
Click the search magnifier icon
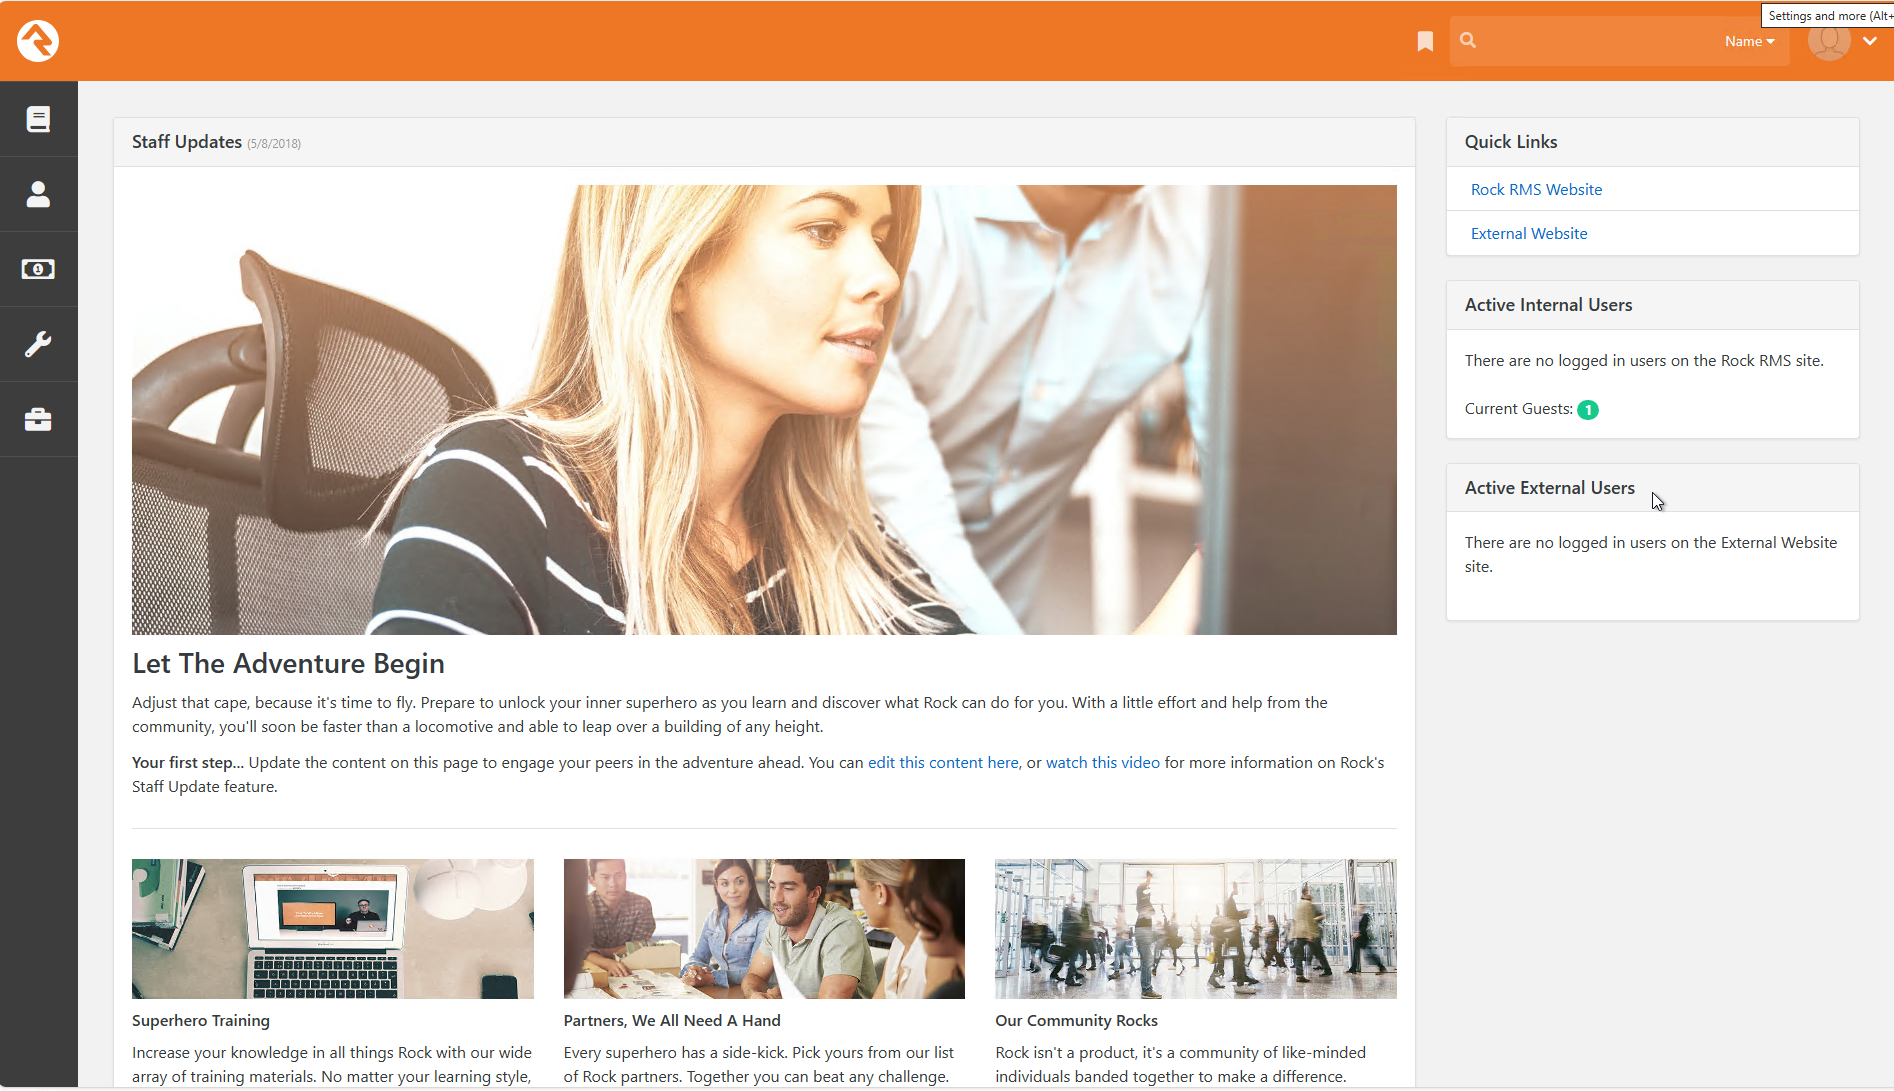coord(1468,41)
